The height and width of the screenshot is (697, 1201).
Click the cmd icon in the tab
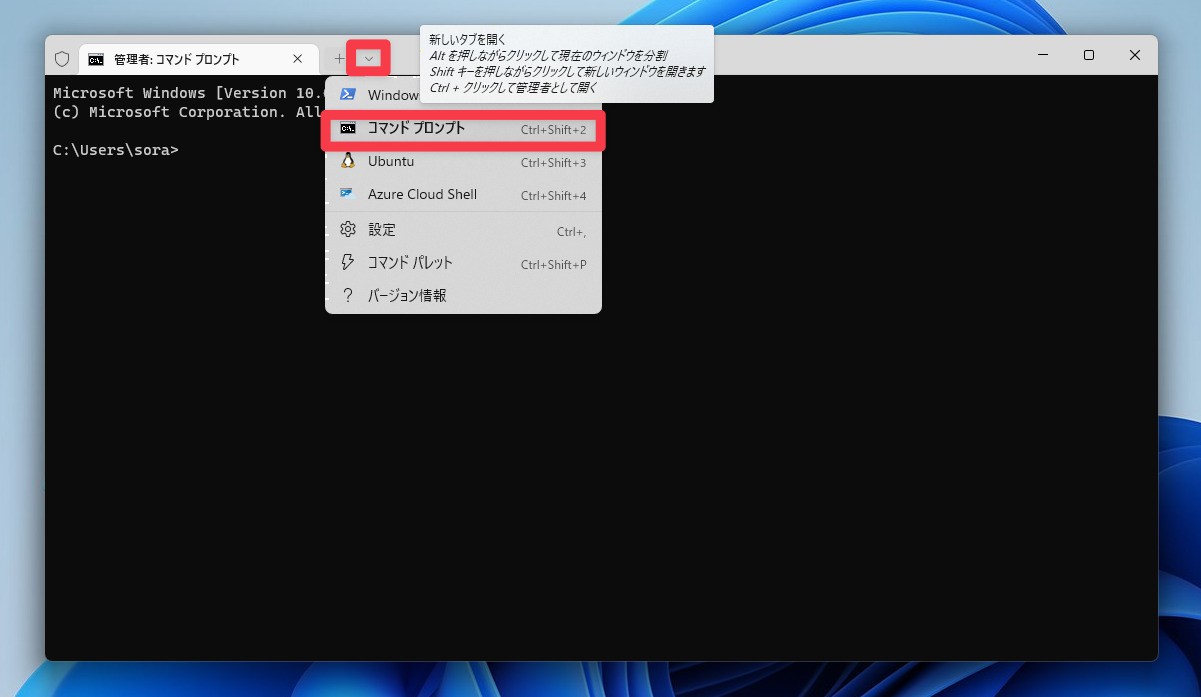pos(96,59)
